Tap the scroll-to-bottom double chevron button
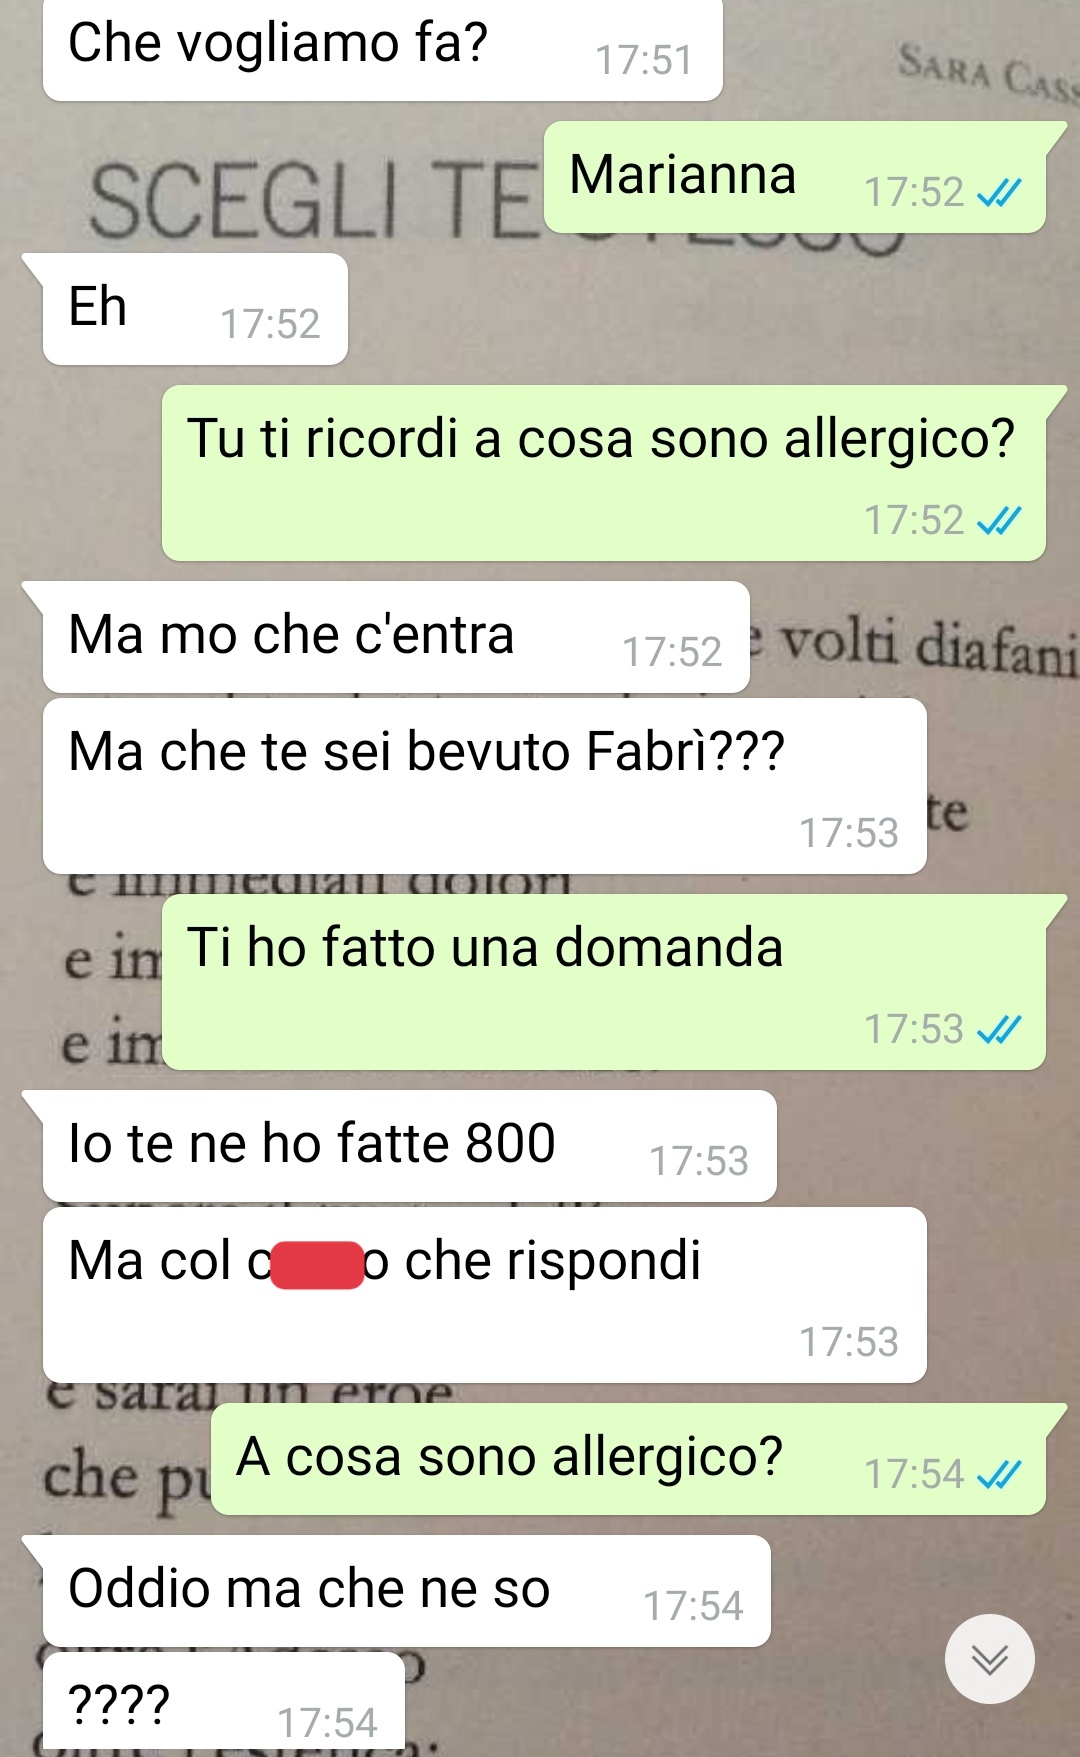Screen dimensions: 1080x1757 click(x=990, y=1658)
